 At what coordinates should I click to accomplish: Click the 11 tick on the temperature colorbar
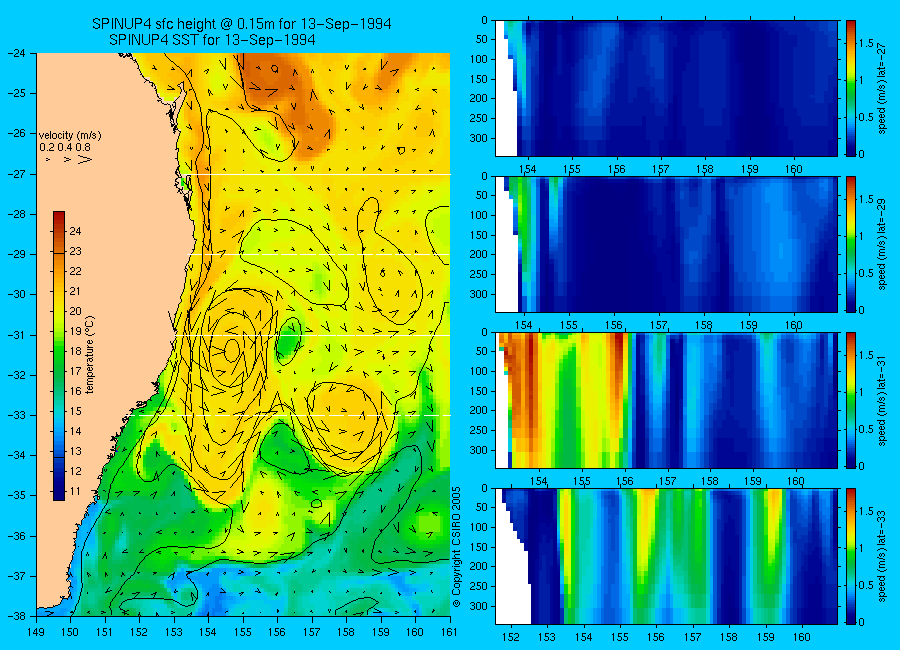click(75, 492)
